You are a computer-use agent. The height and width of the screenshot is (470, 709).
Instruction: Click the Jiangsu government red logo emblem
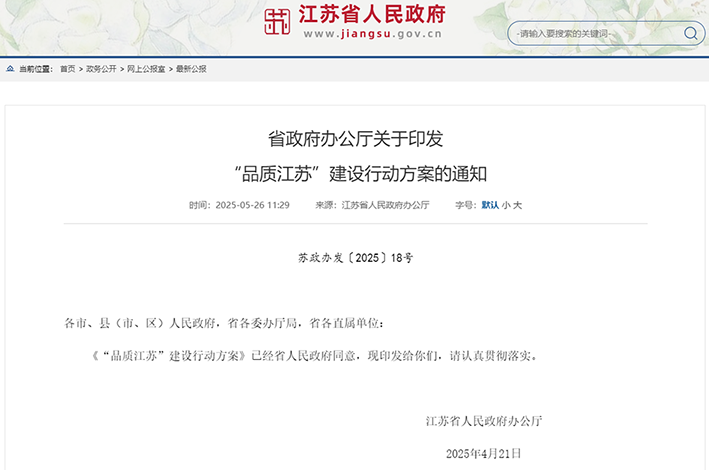pos(277,22)
